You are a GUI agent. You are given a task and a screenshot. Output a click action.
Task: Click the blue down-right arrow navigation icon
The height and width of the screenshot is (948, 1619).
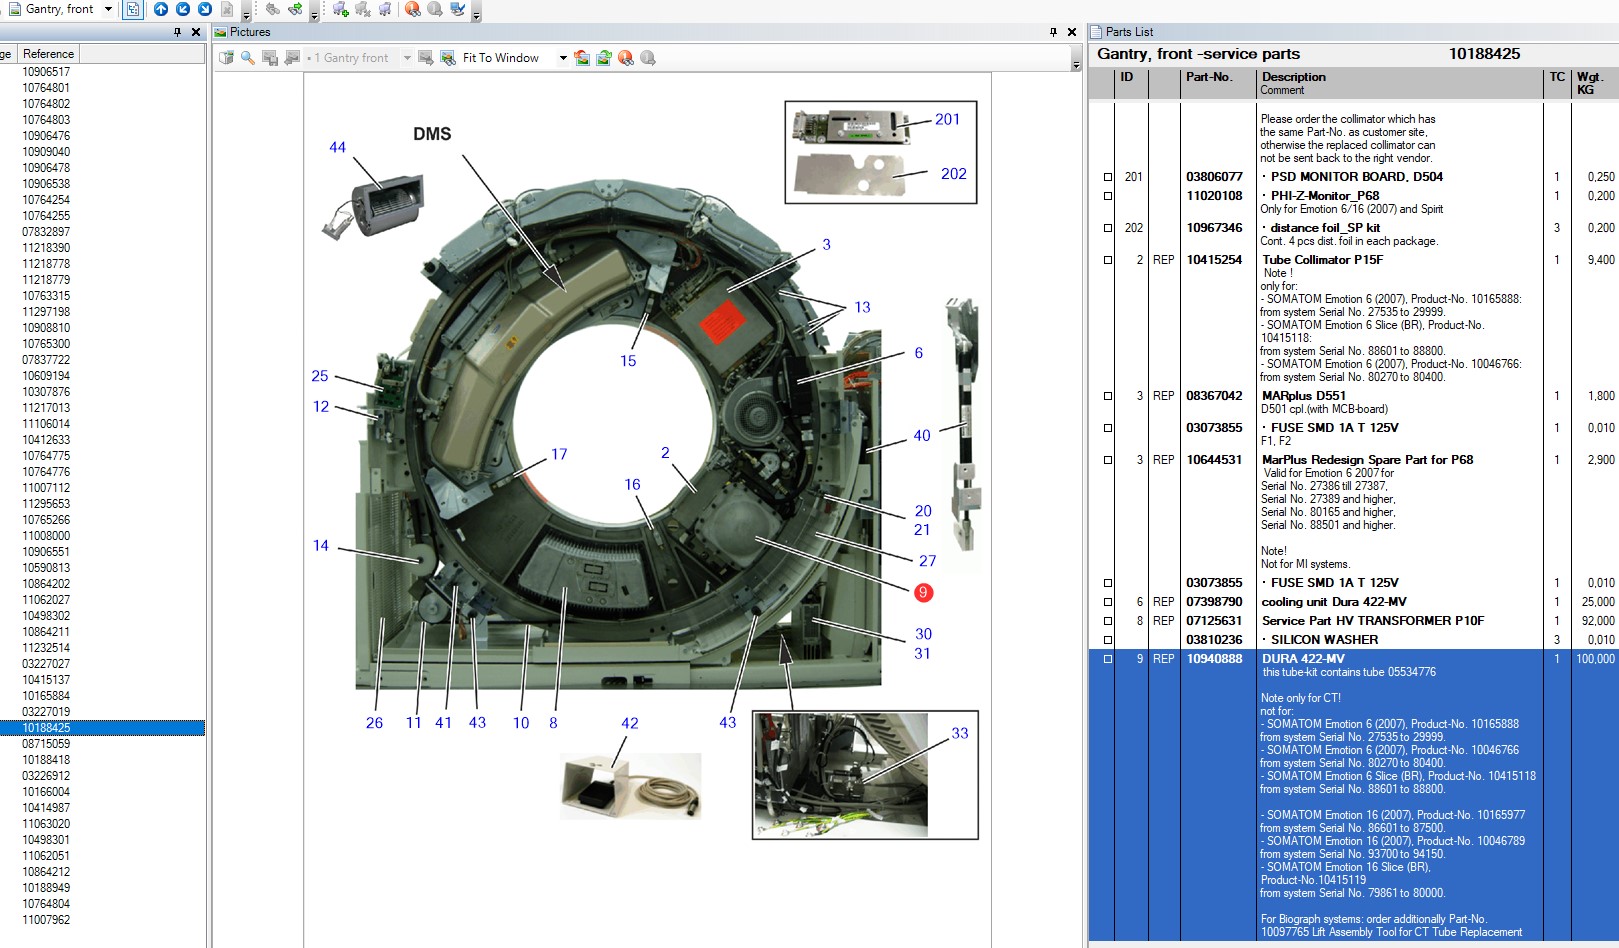click(x=205, y=9)
